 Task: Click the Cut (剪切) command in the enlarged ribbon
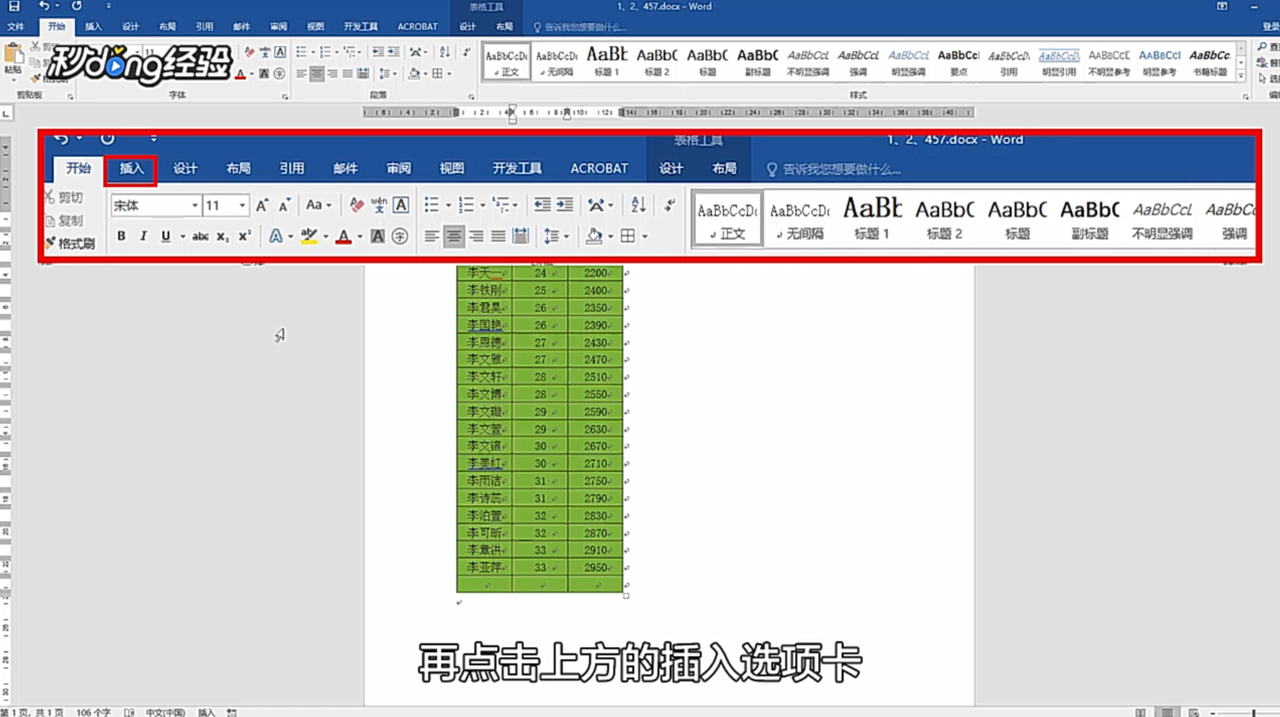pyautogui.click(x=64, y=198)
